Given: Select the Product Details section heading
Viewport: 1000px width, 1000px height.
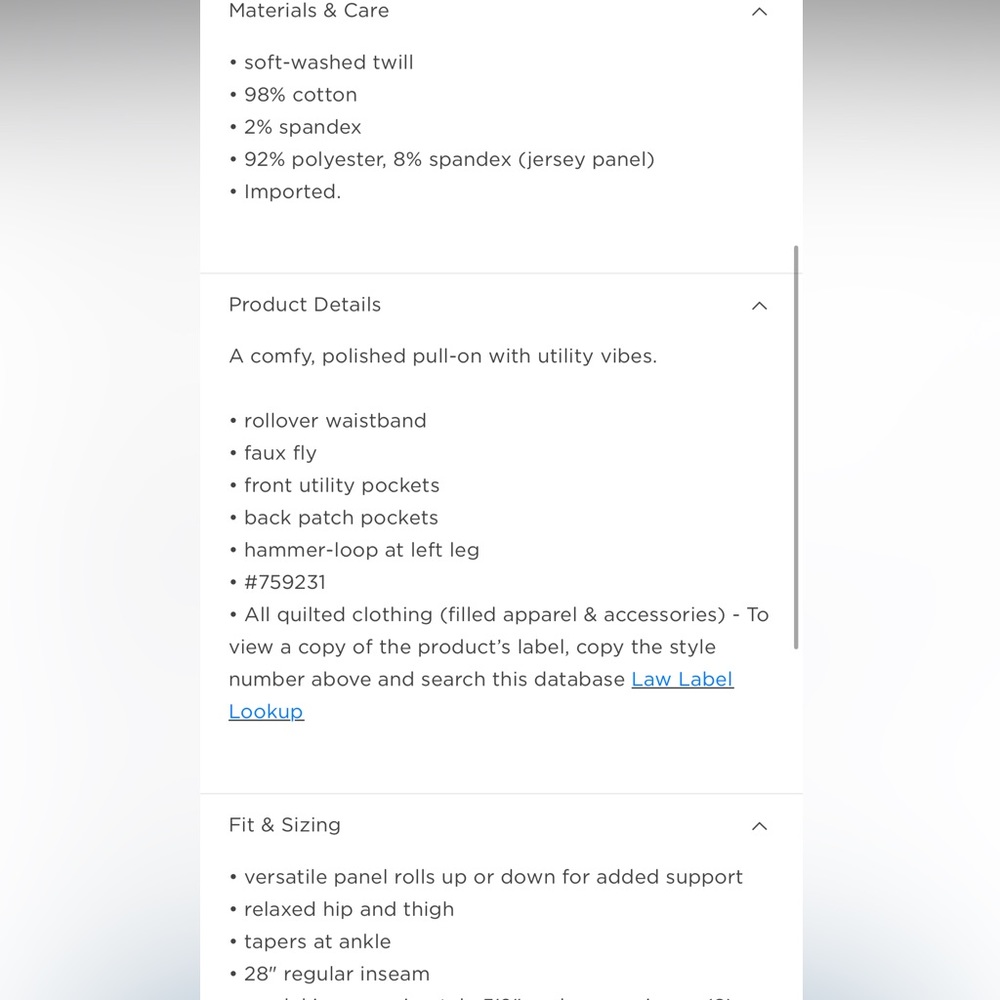Looking at the screenshot, I should coord(305,304).
